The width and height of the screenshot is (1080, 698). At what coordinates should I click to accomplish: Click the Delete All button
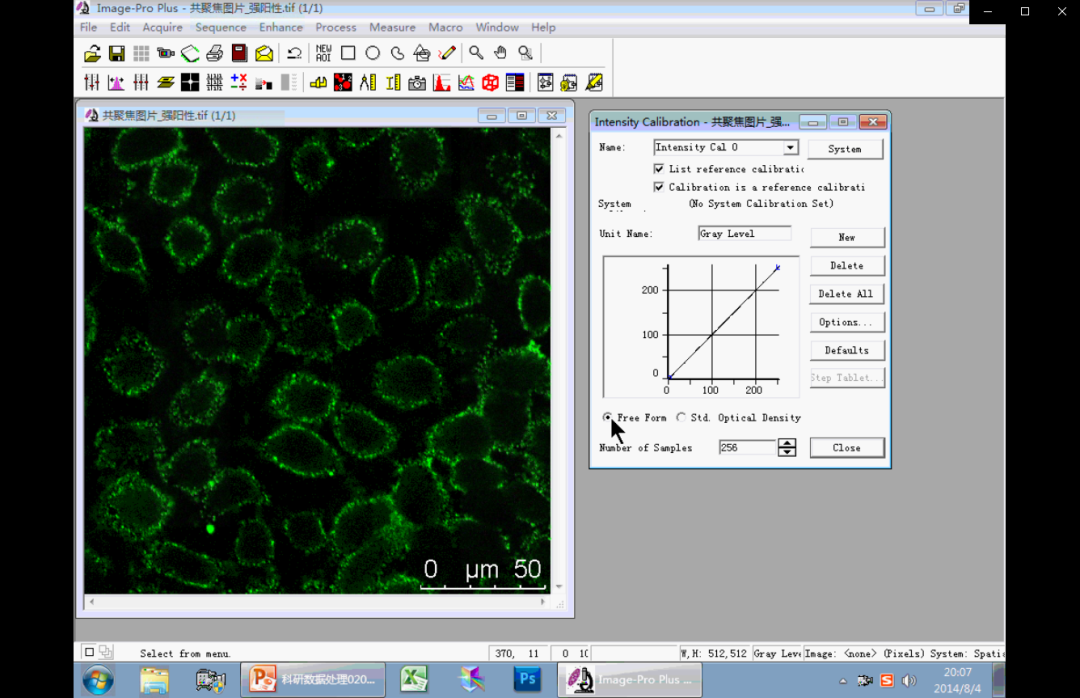[846, 294]
